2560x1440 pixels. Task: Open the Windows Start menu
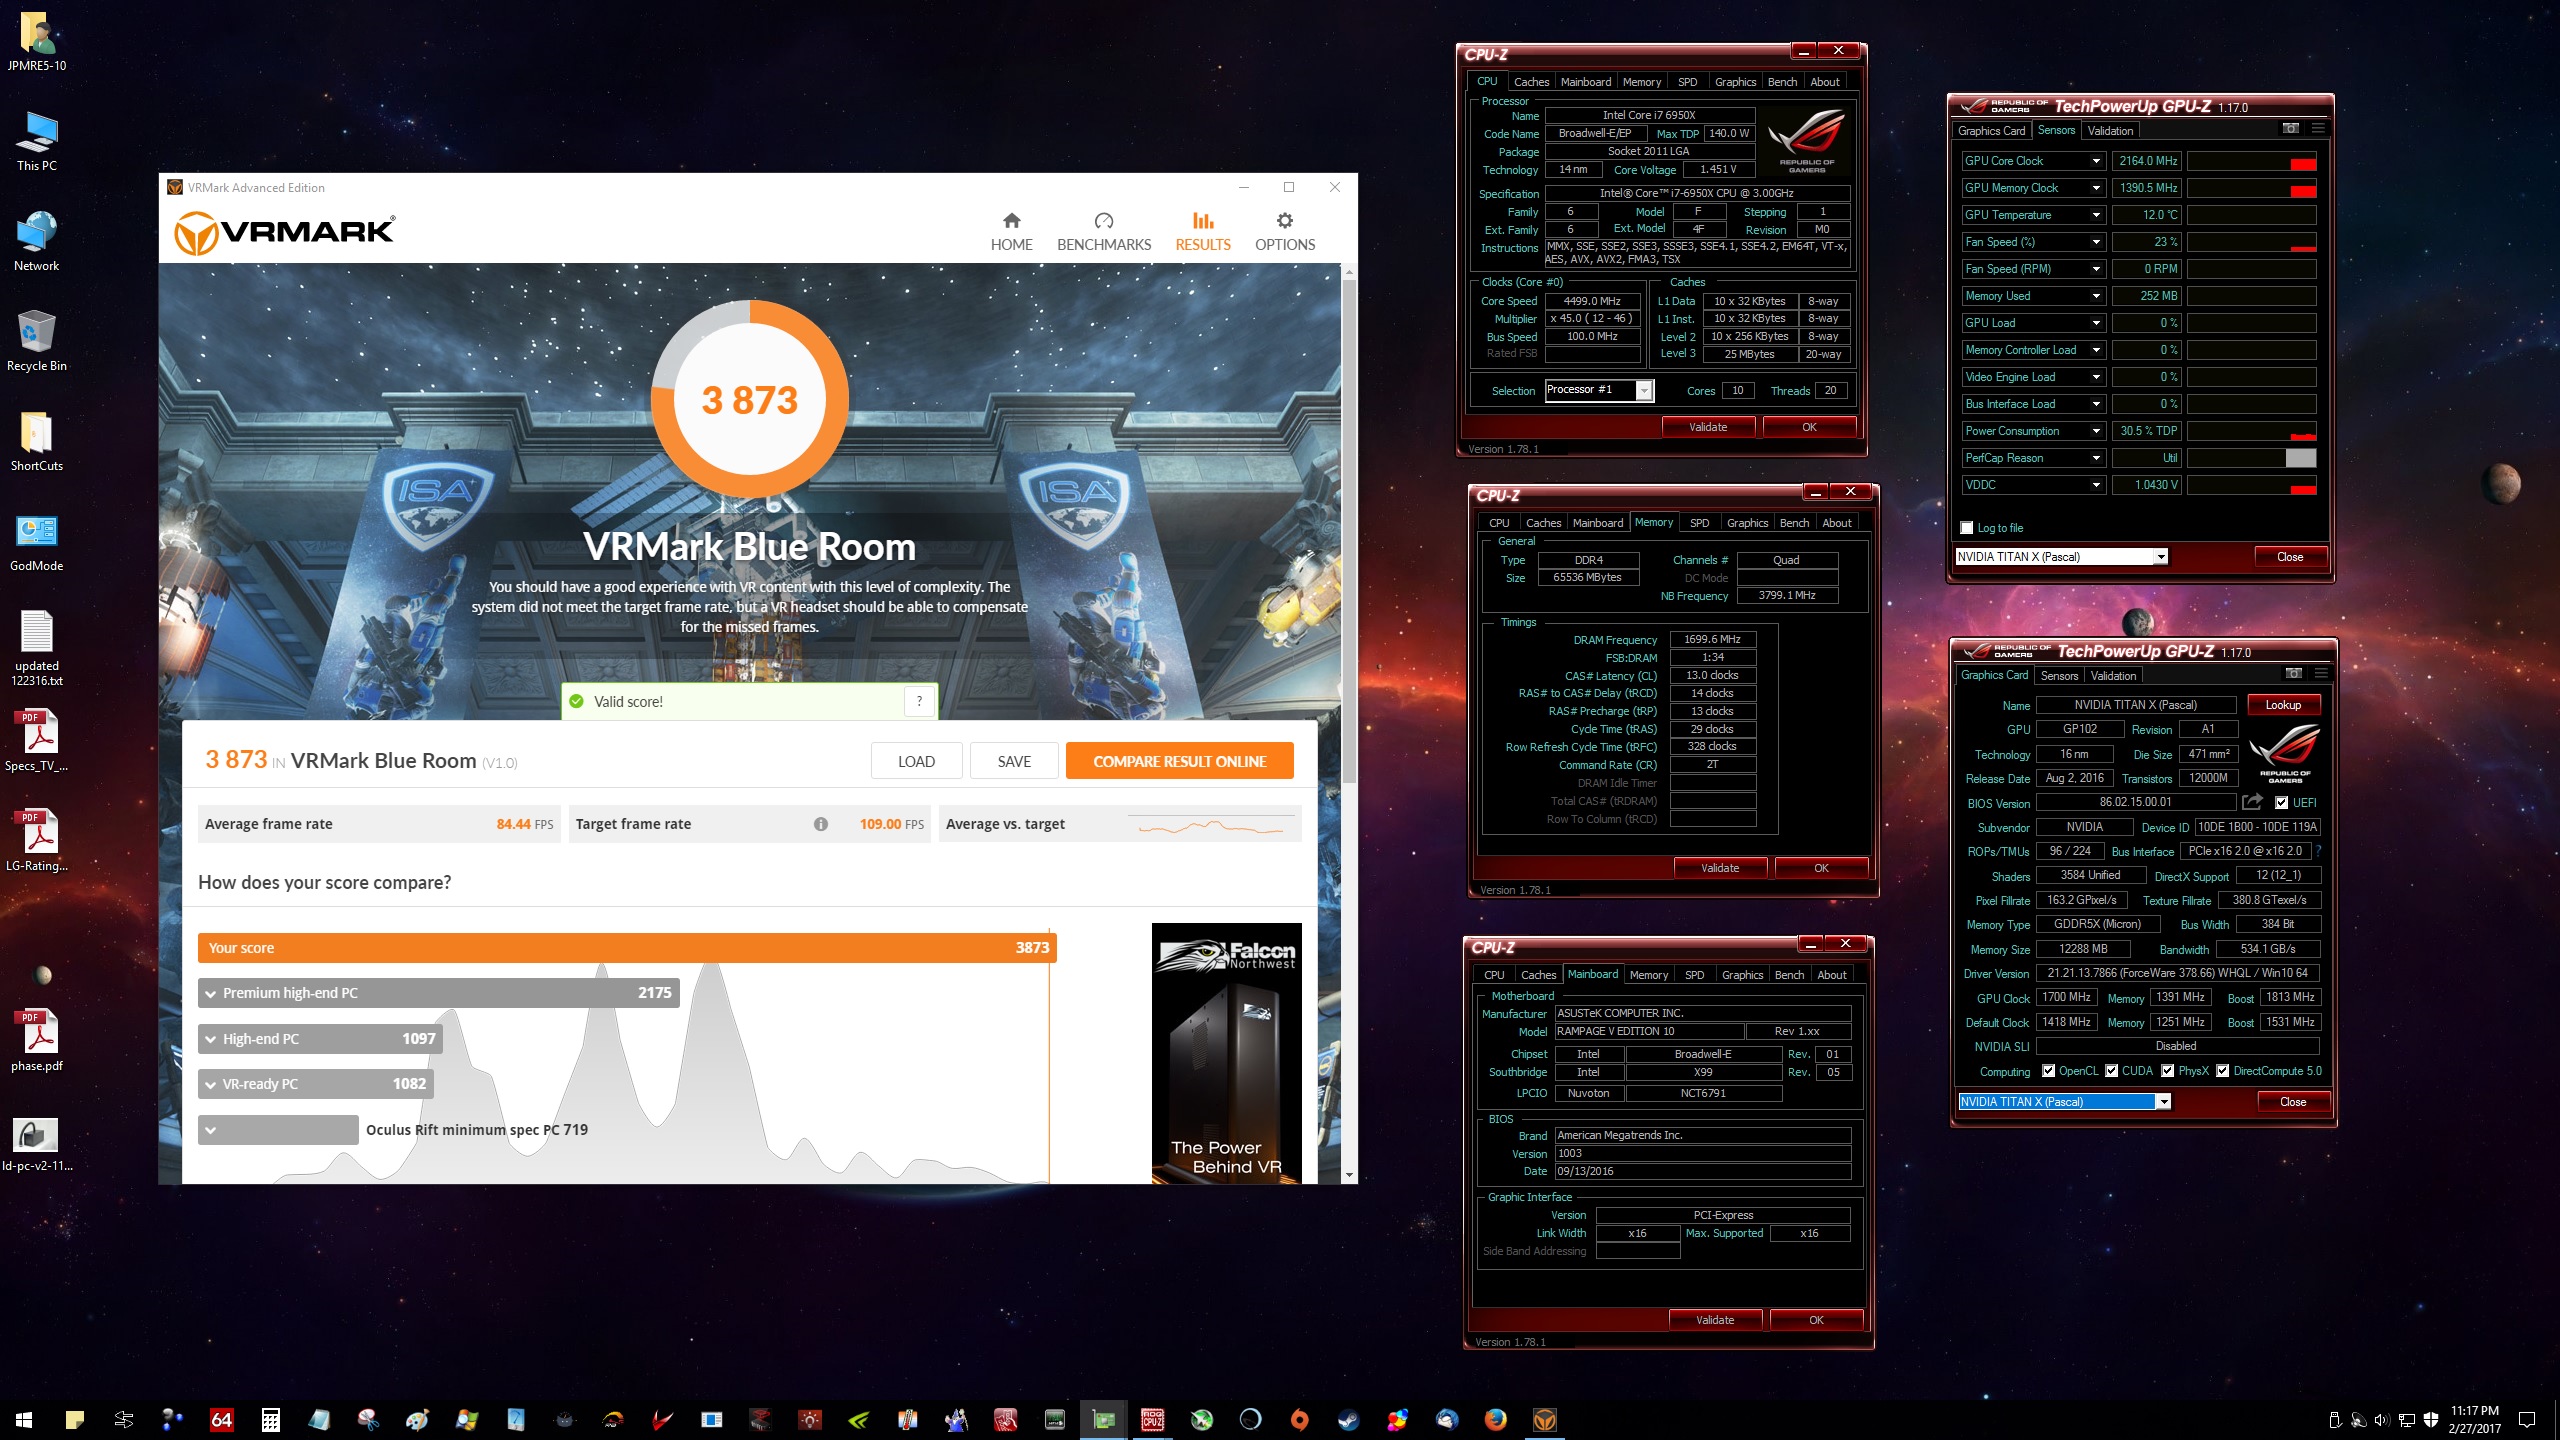click(x=24, y=1419)
